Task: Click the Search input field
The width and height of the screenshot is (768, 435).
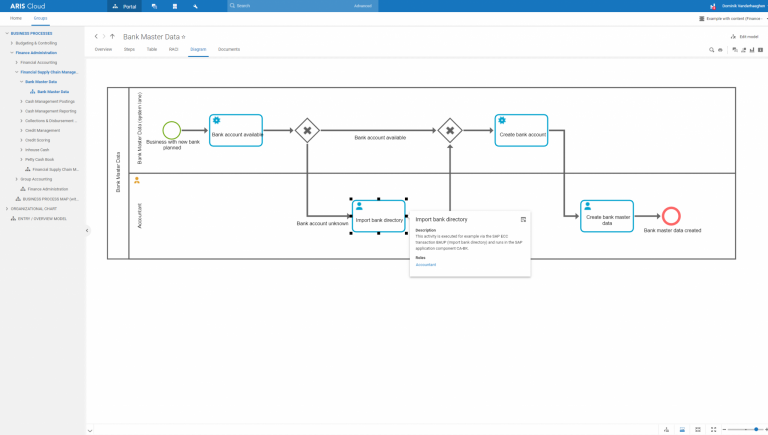Action: tap(292, 6)
